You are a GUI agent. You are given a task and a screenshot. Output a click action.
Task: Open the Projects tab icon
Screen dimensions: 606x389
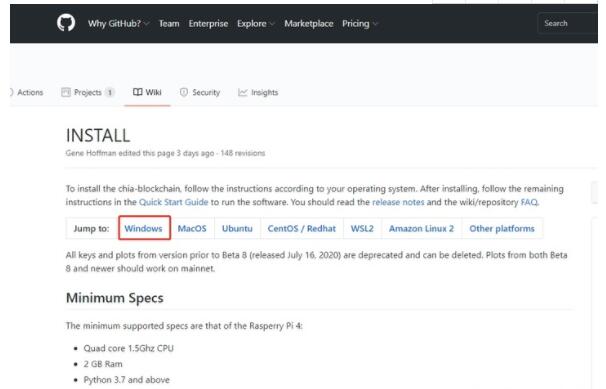[66, 92]
